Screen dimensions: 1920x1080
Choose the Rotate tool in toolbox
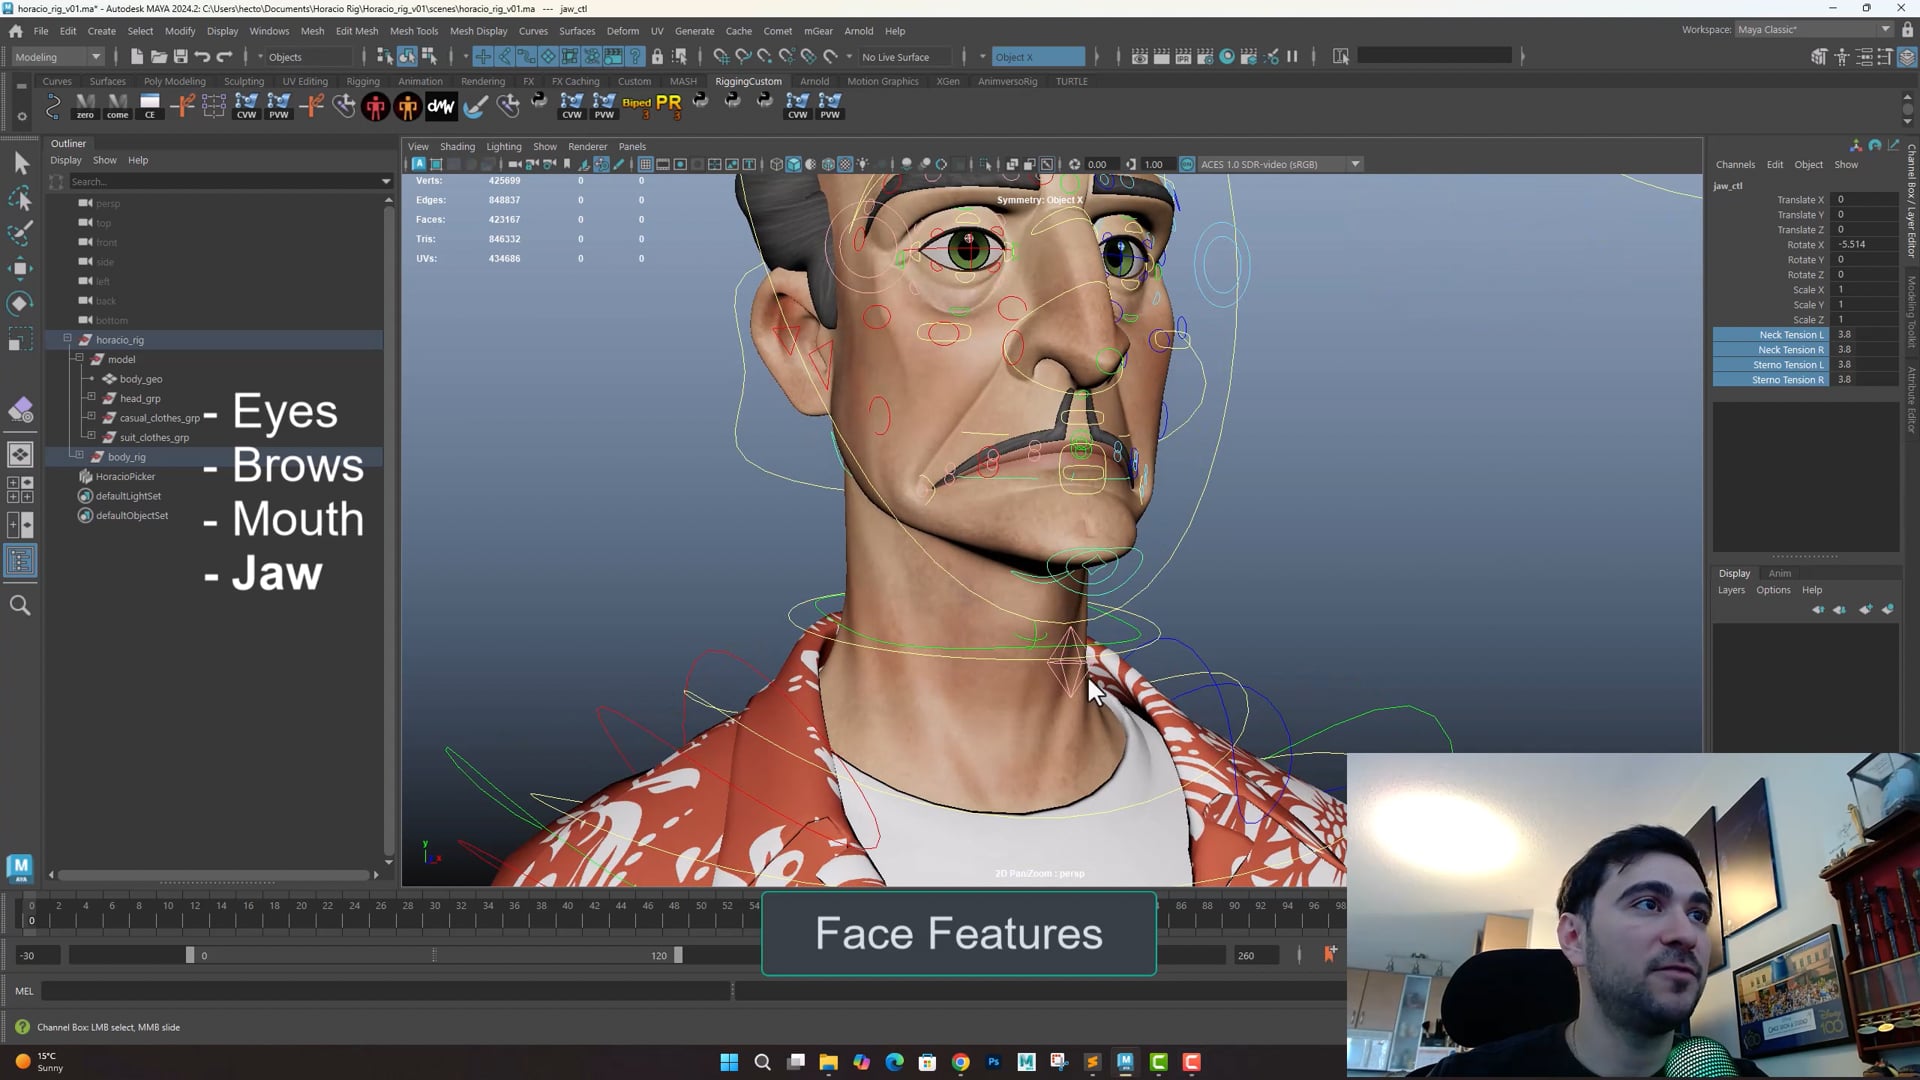tap(20, 303)
